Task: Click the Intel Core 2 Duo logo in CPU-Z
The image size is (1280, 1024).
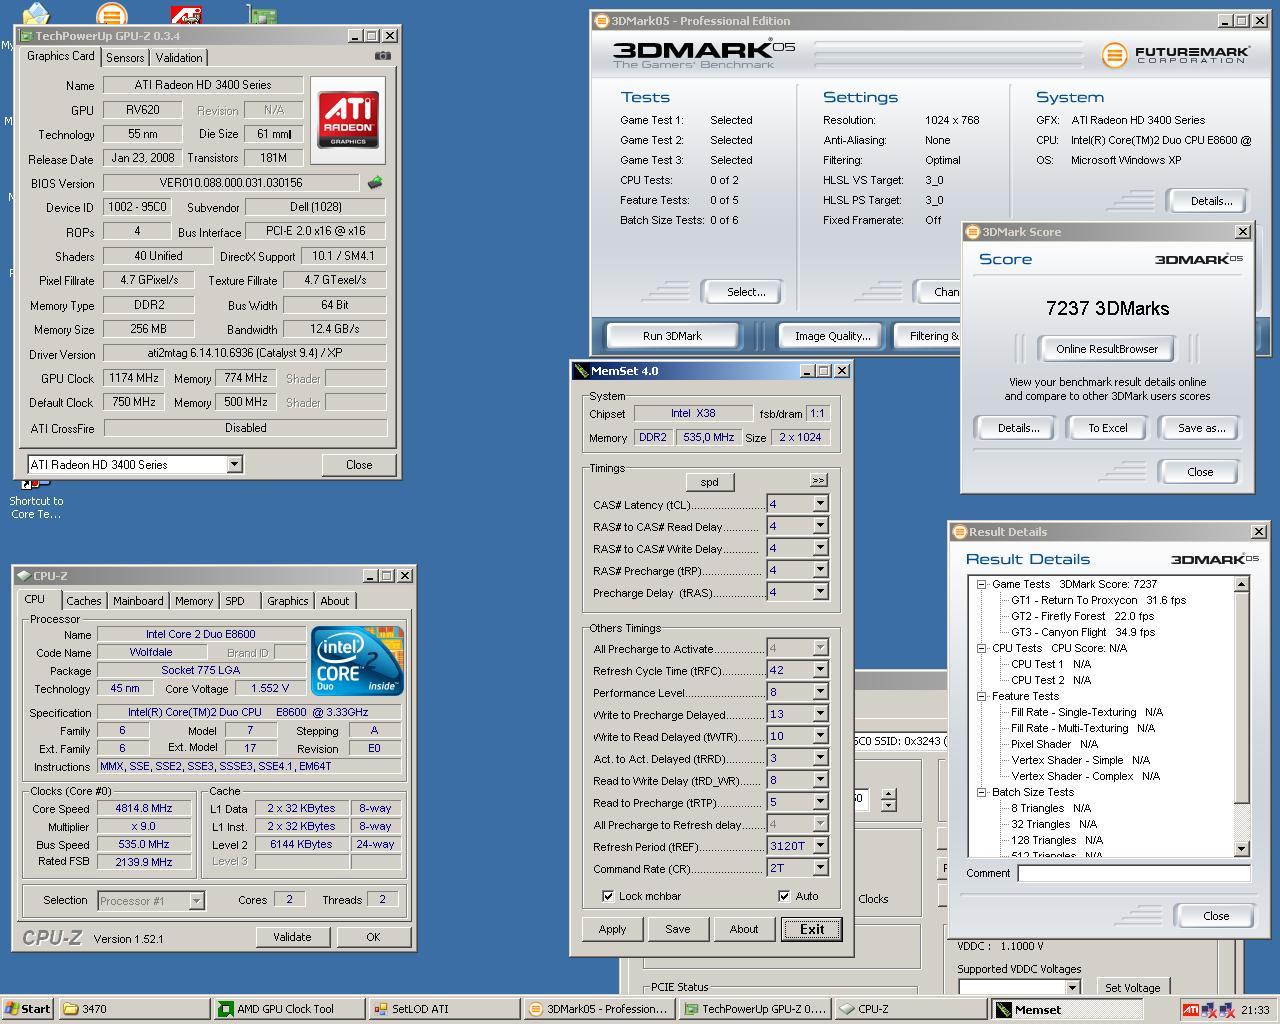Action: 357,661
